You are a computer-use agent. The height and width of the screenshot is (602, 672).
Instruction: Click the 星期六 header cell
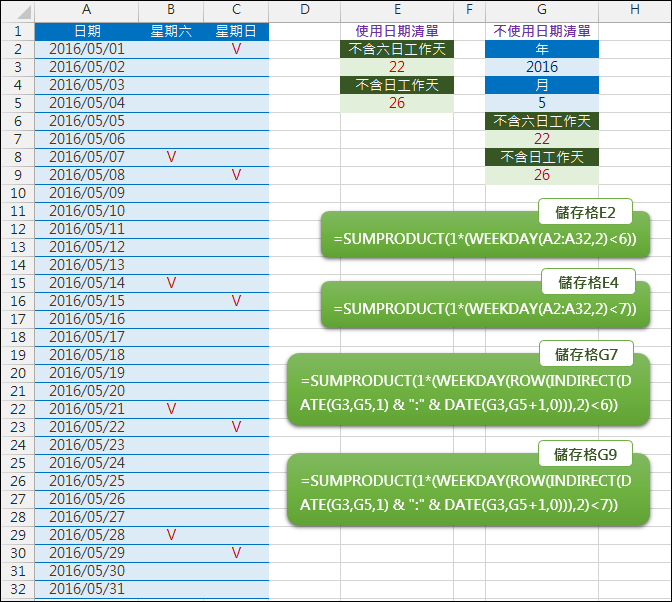171,31
